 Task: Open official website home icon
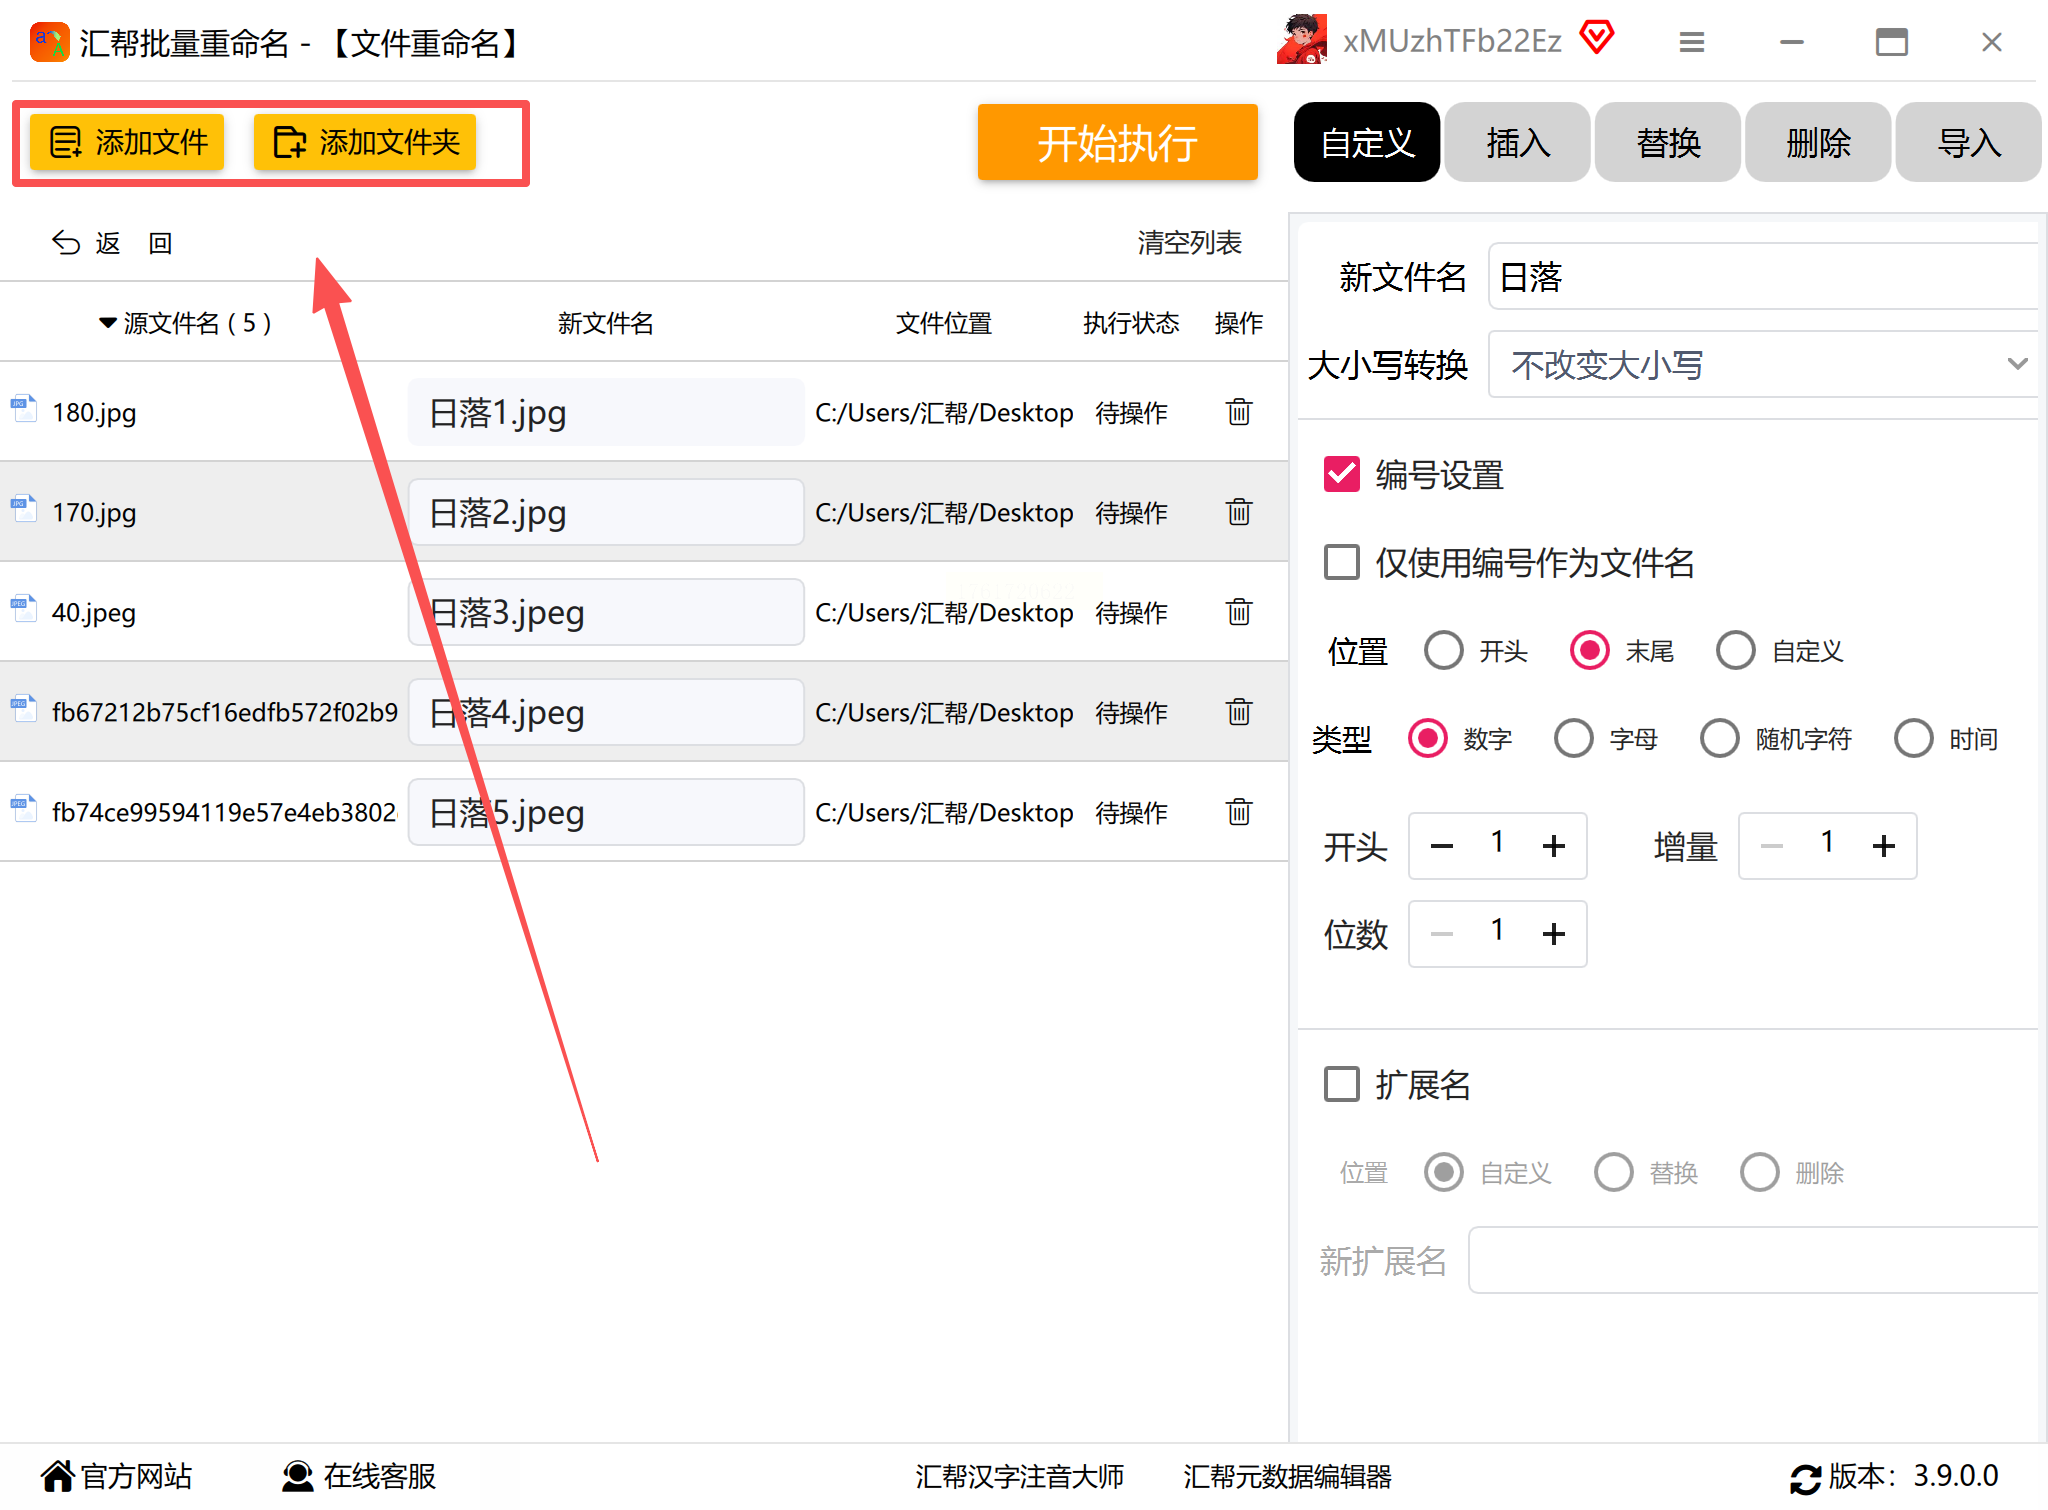click(x=58, y=1476)
